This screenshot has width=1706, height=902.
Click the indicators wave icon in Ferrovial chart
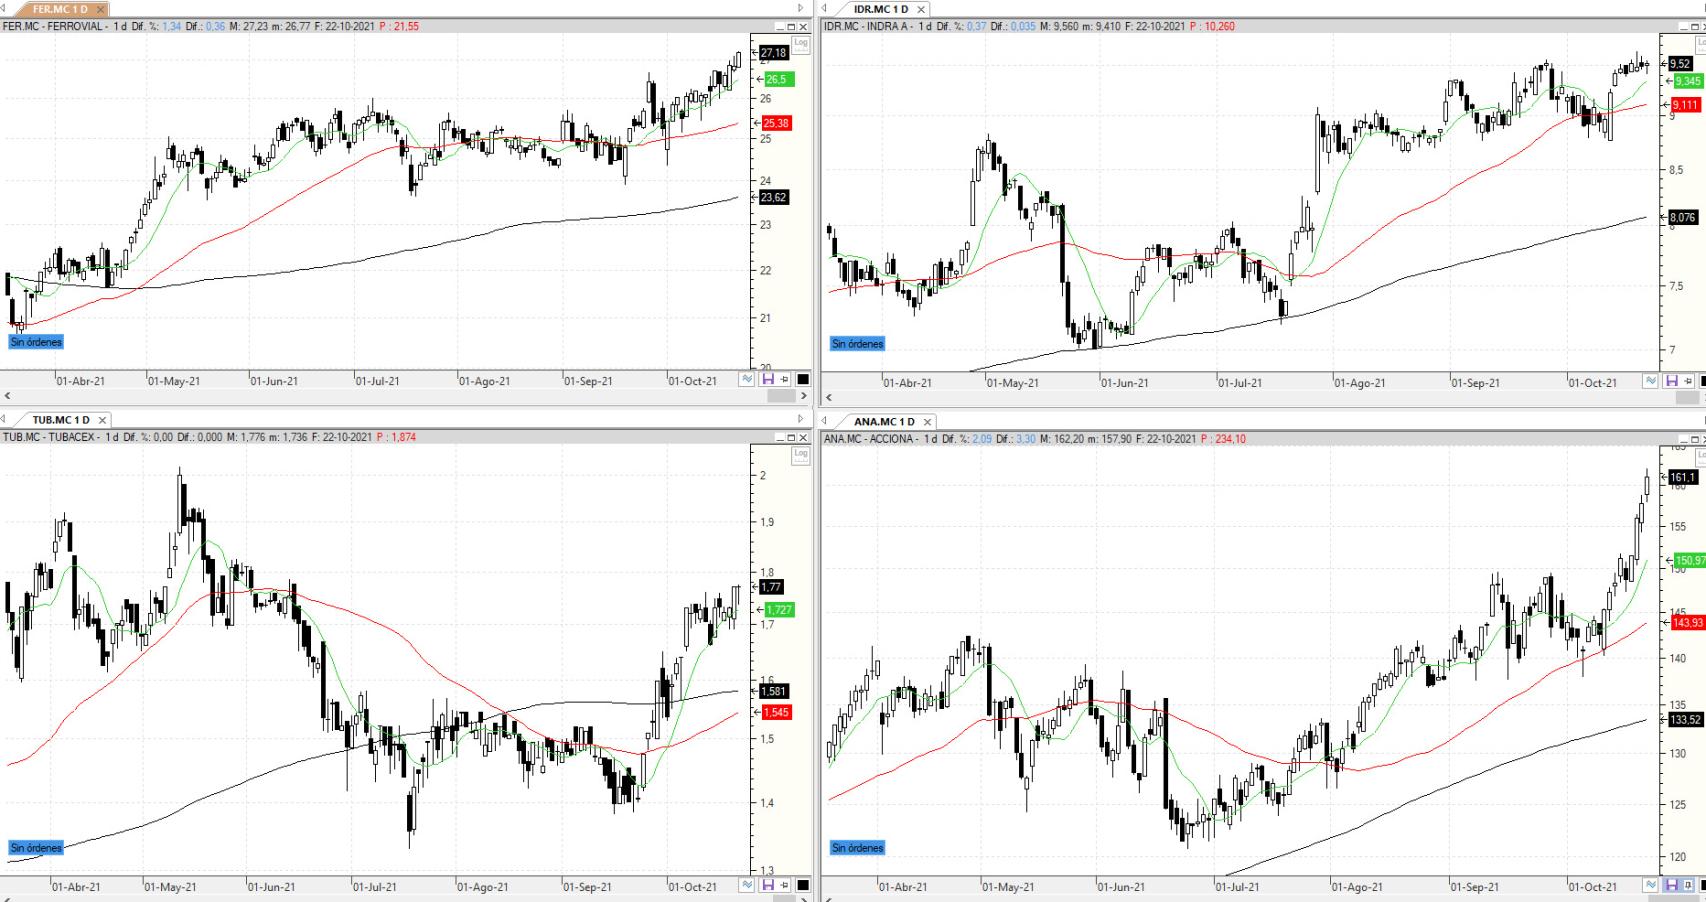pos(747,380)
